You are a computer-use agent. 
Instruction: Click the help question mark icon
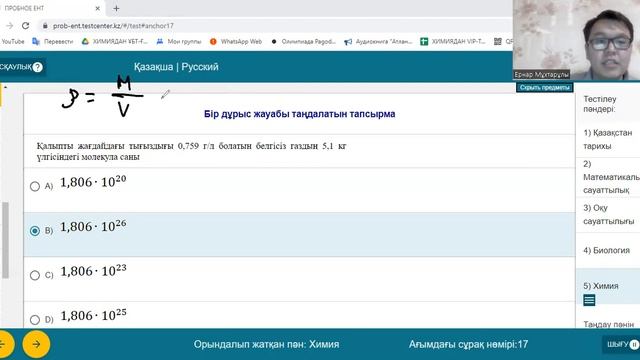coord(37,67)
